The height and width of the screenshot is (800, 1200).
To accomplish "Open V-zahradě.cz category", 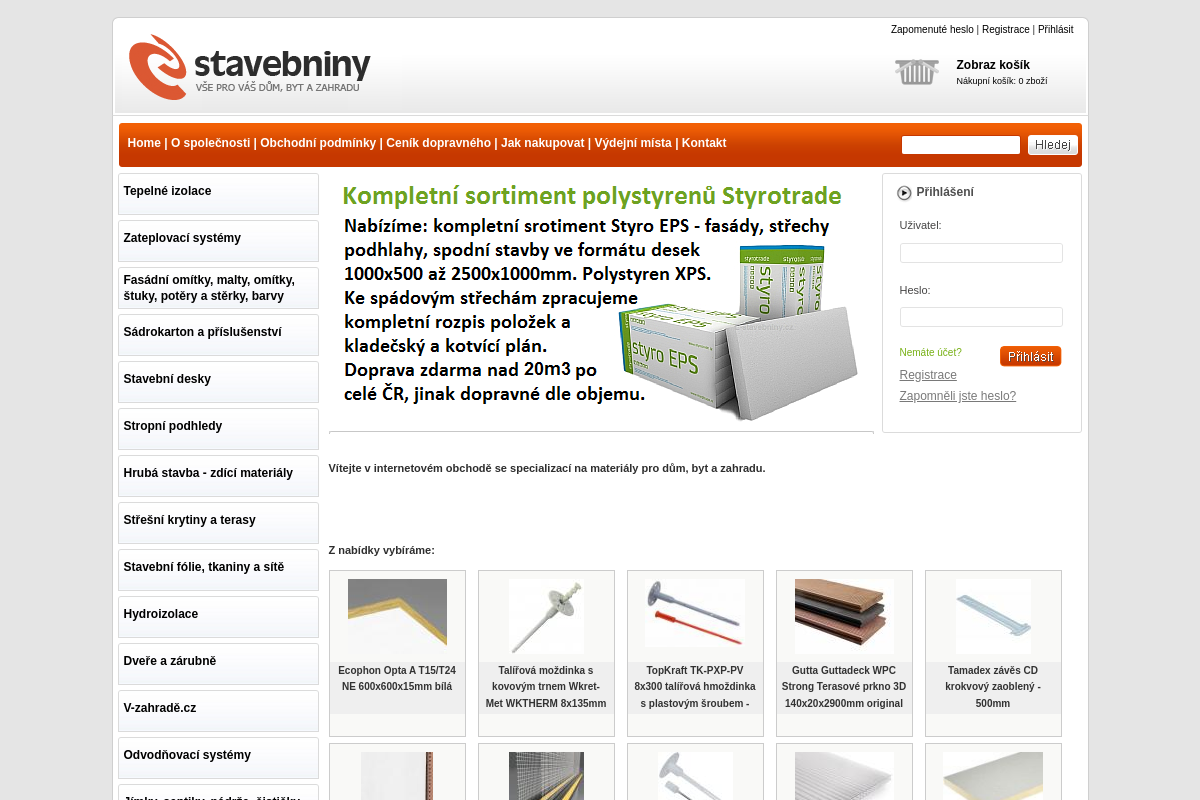I will pos(218,711).
